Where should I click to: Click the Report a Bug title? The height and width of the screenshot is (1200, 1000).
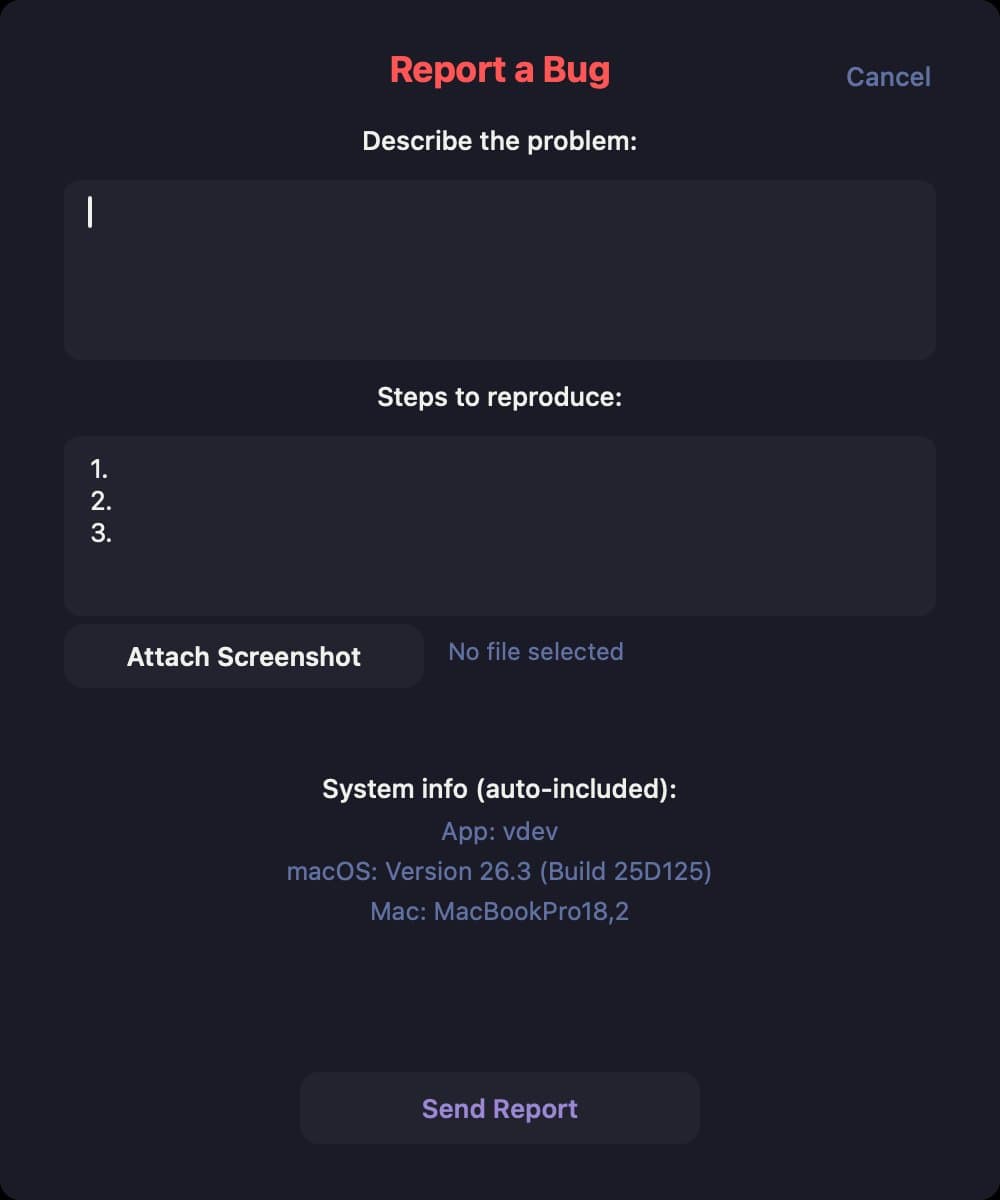(x=499, y=70)
